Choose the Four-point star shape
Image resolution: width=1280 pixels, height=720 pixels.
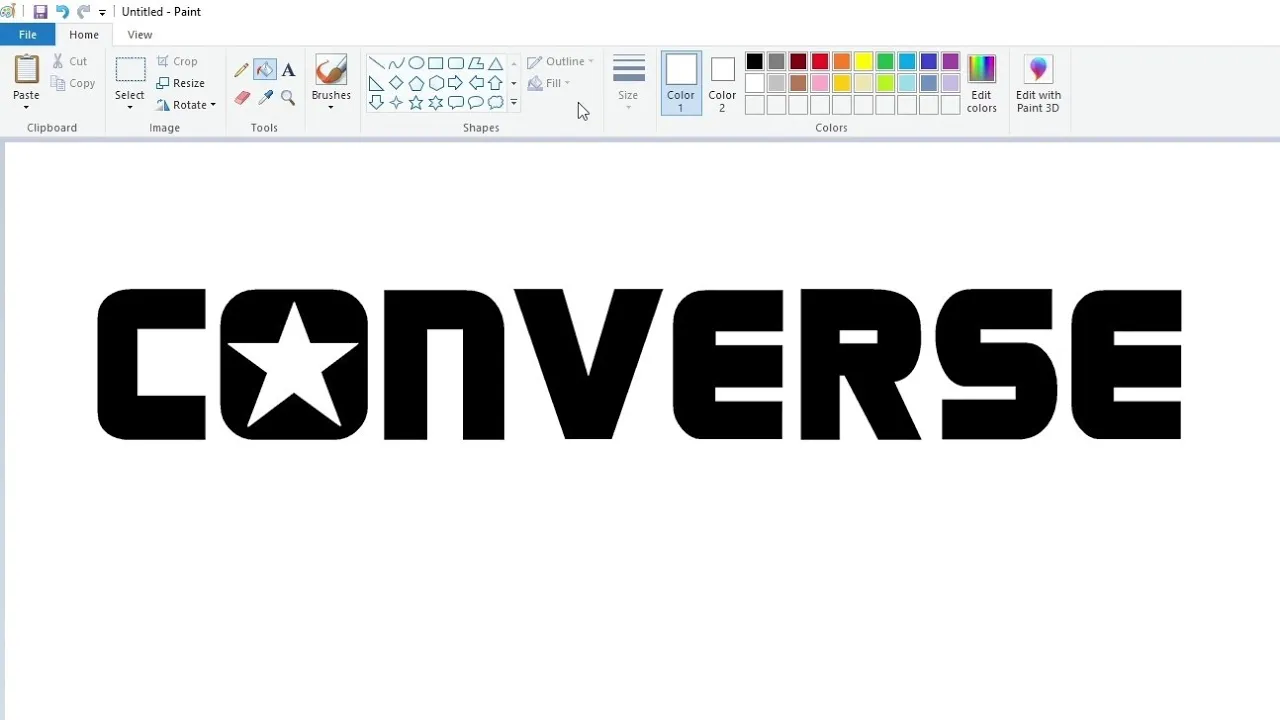tap(396, 102)
